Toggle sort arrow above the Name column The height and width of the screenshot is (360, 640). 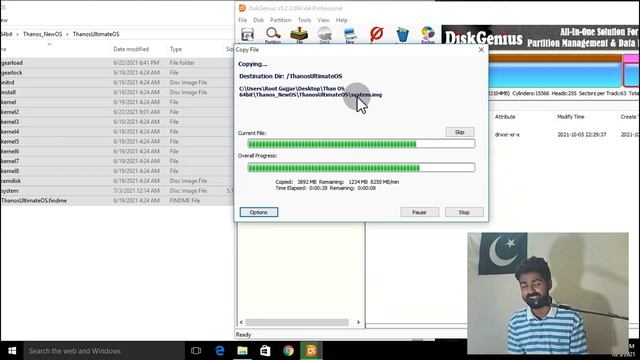tap(49, 44)
